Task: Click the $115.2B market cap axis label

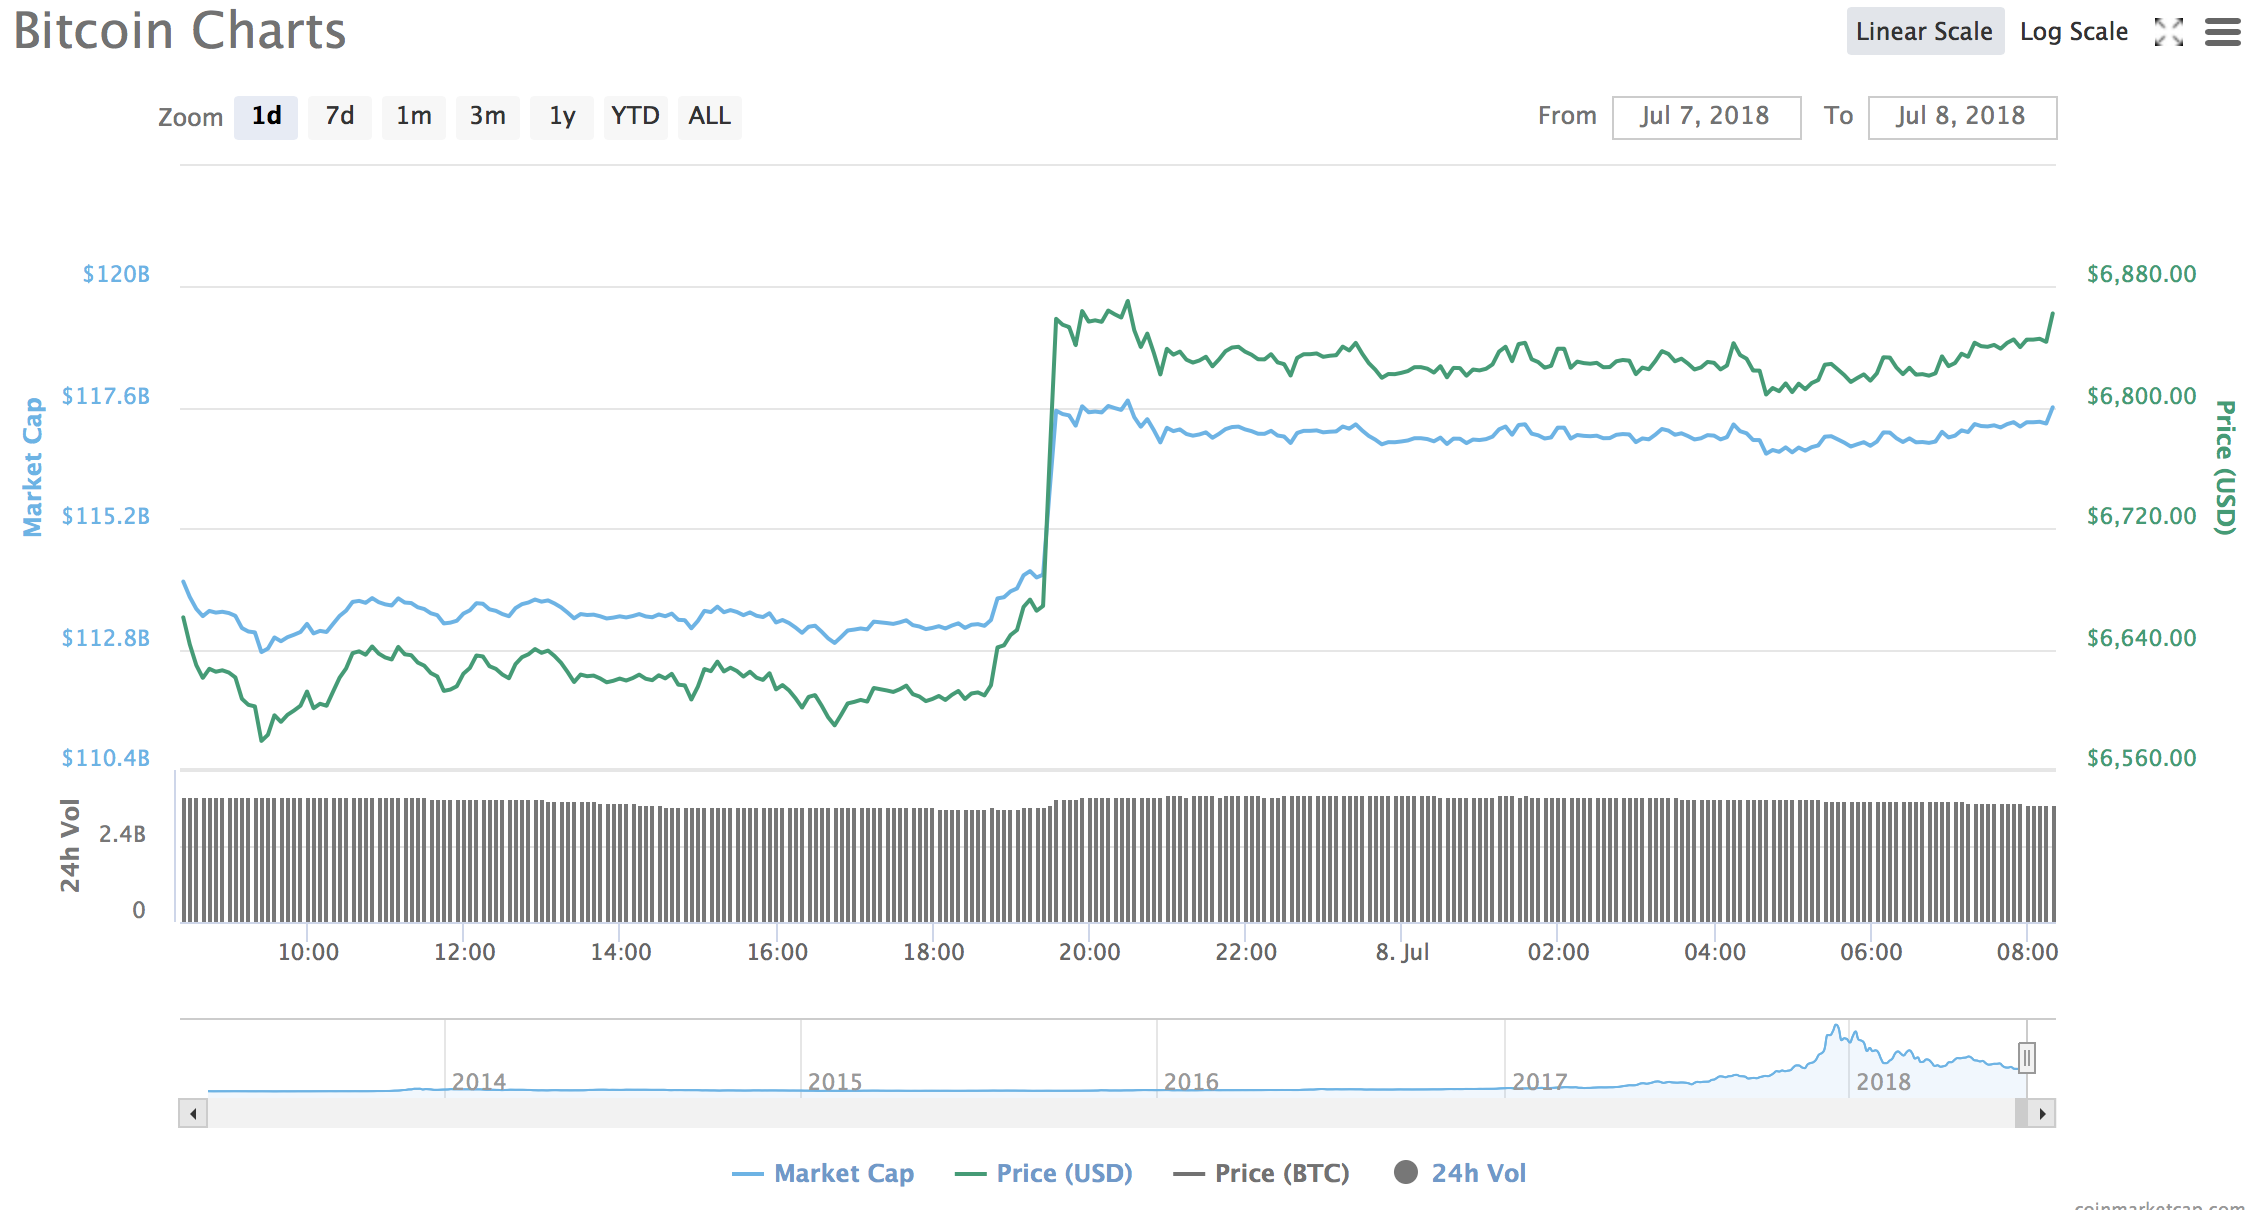Action: [106, 516]
